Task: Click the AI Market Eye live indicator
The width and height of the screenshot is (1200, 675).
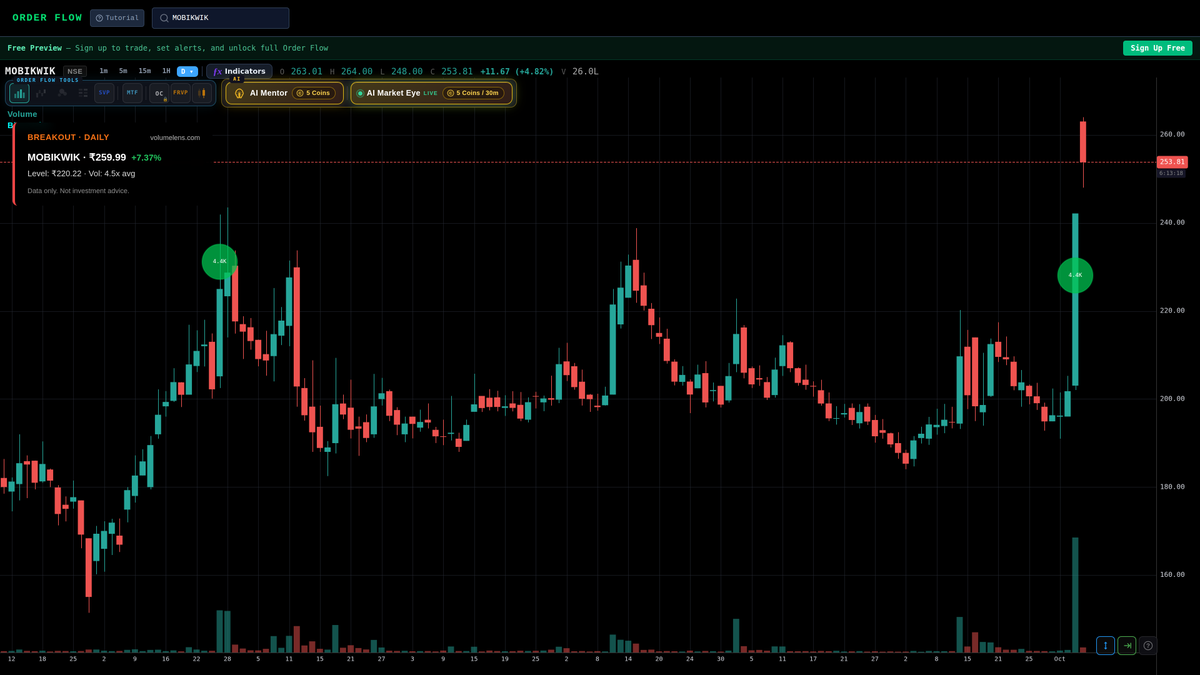Action: [360, 93]
